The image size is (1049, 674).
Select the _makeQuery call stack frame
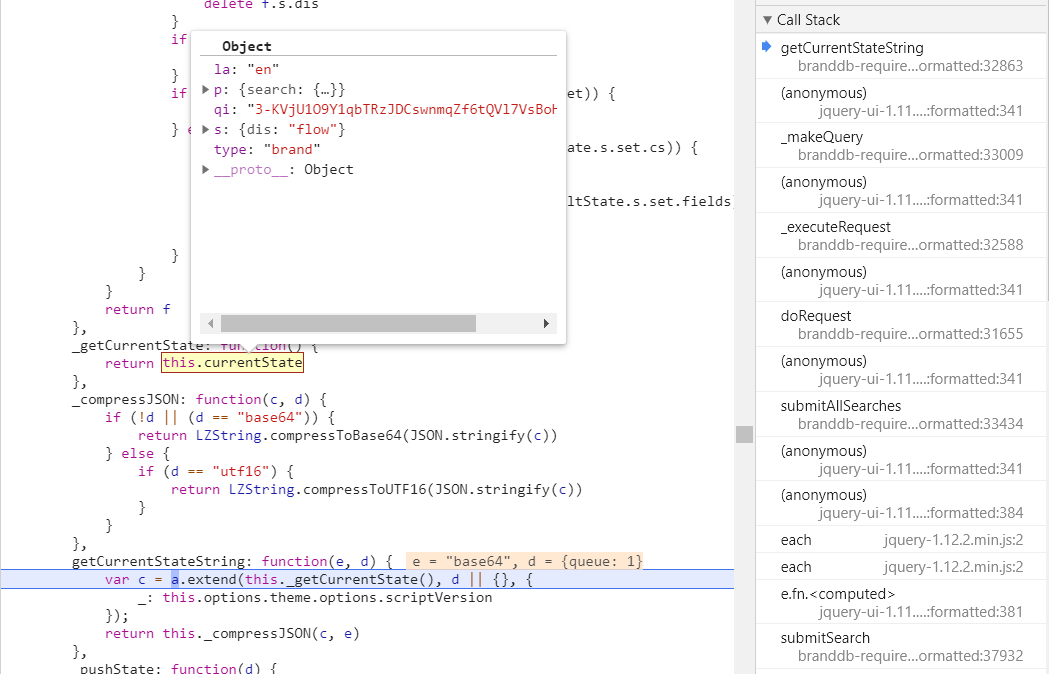[821, 137]
